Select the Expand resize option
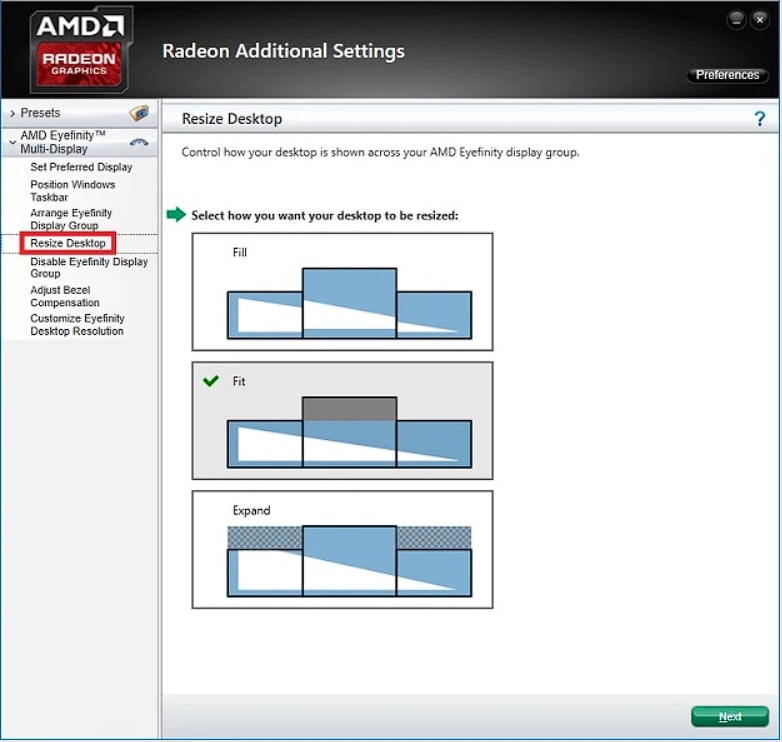Viewport: 782px width, 742px height. [x=342, y=550]
